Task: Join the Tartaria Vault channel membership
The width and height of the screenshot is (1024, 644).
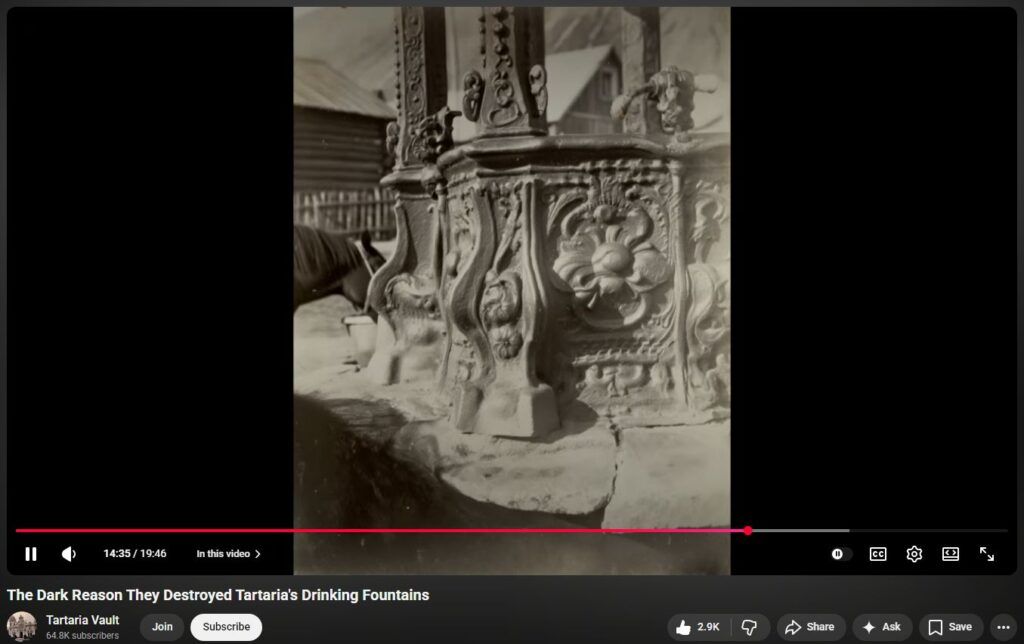Action: (x=162, y=627)
